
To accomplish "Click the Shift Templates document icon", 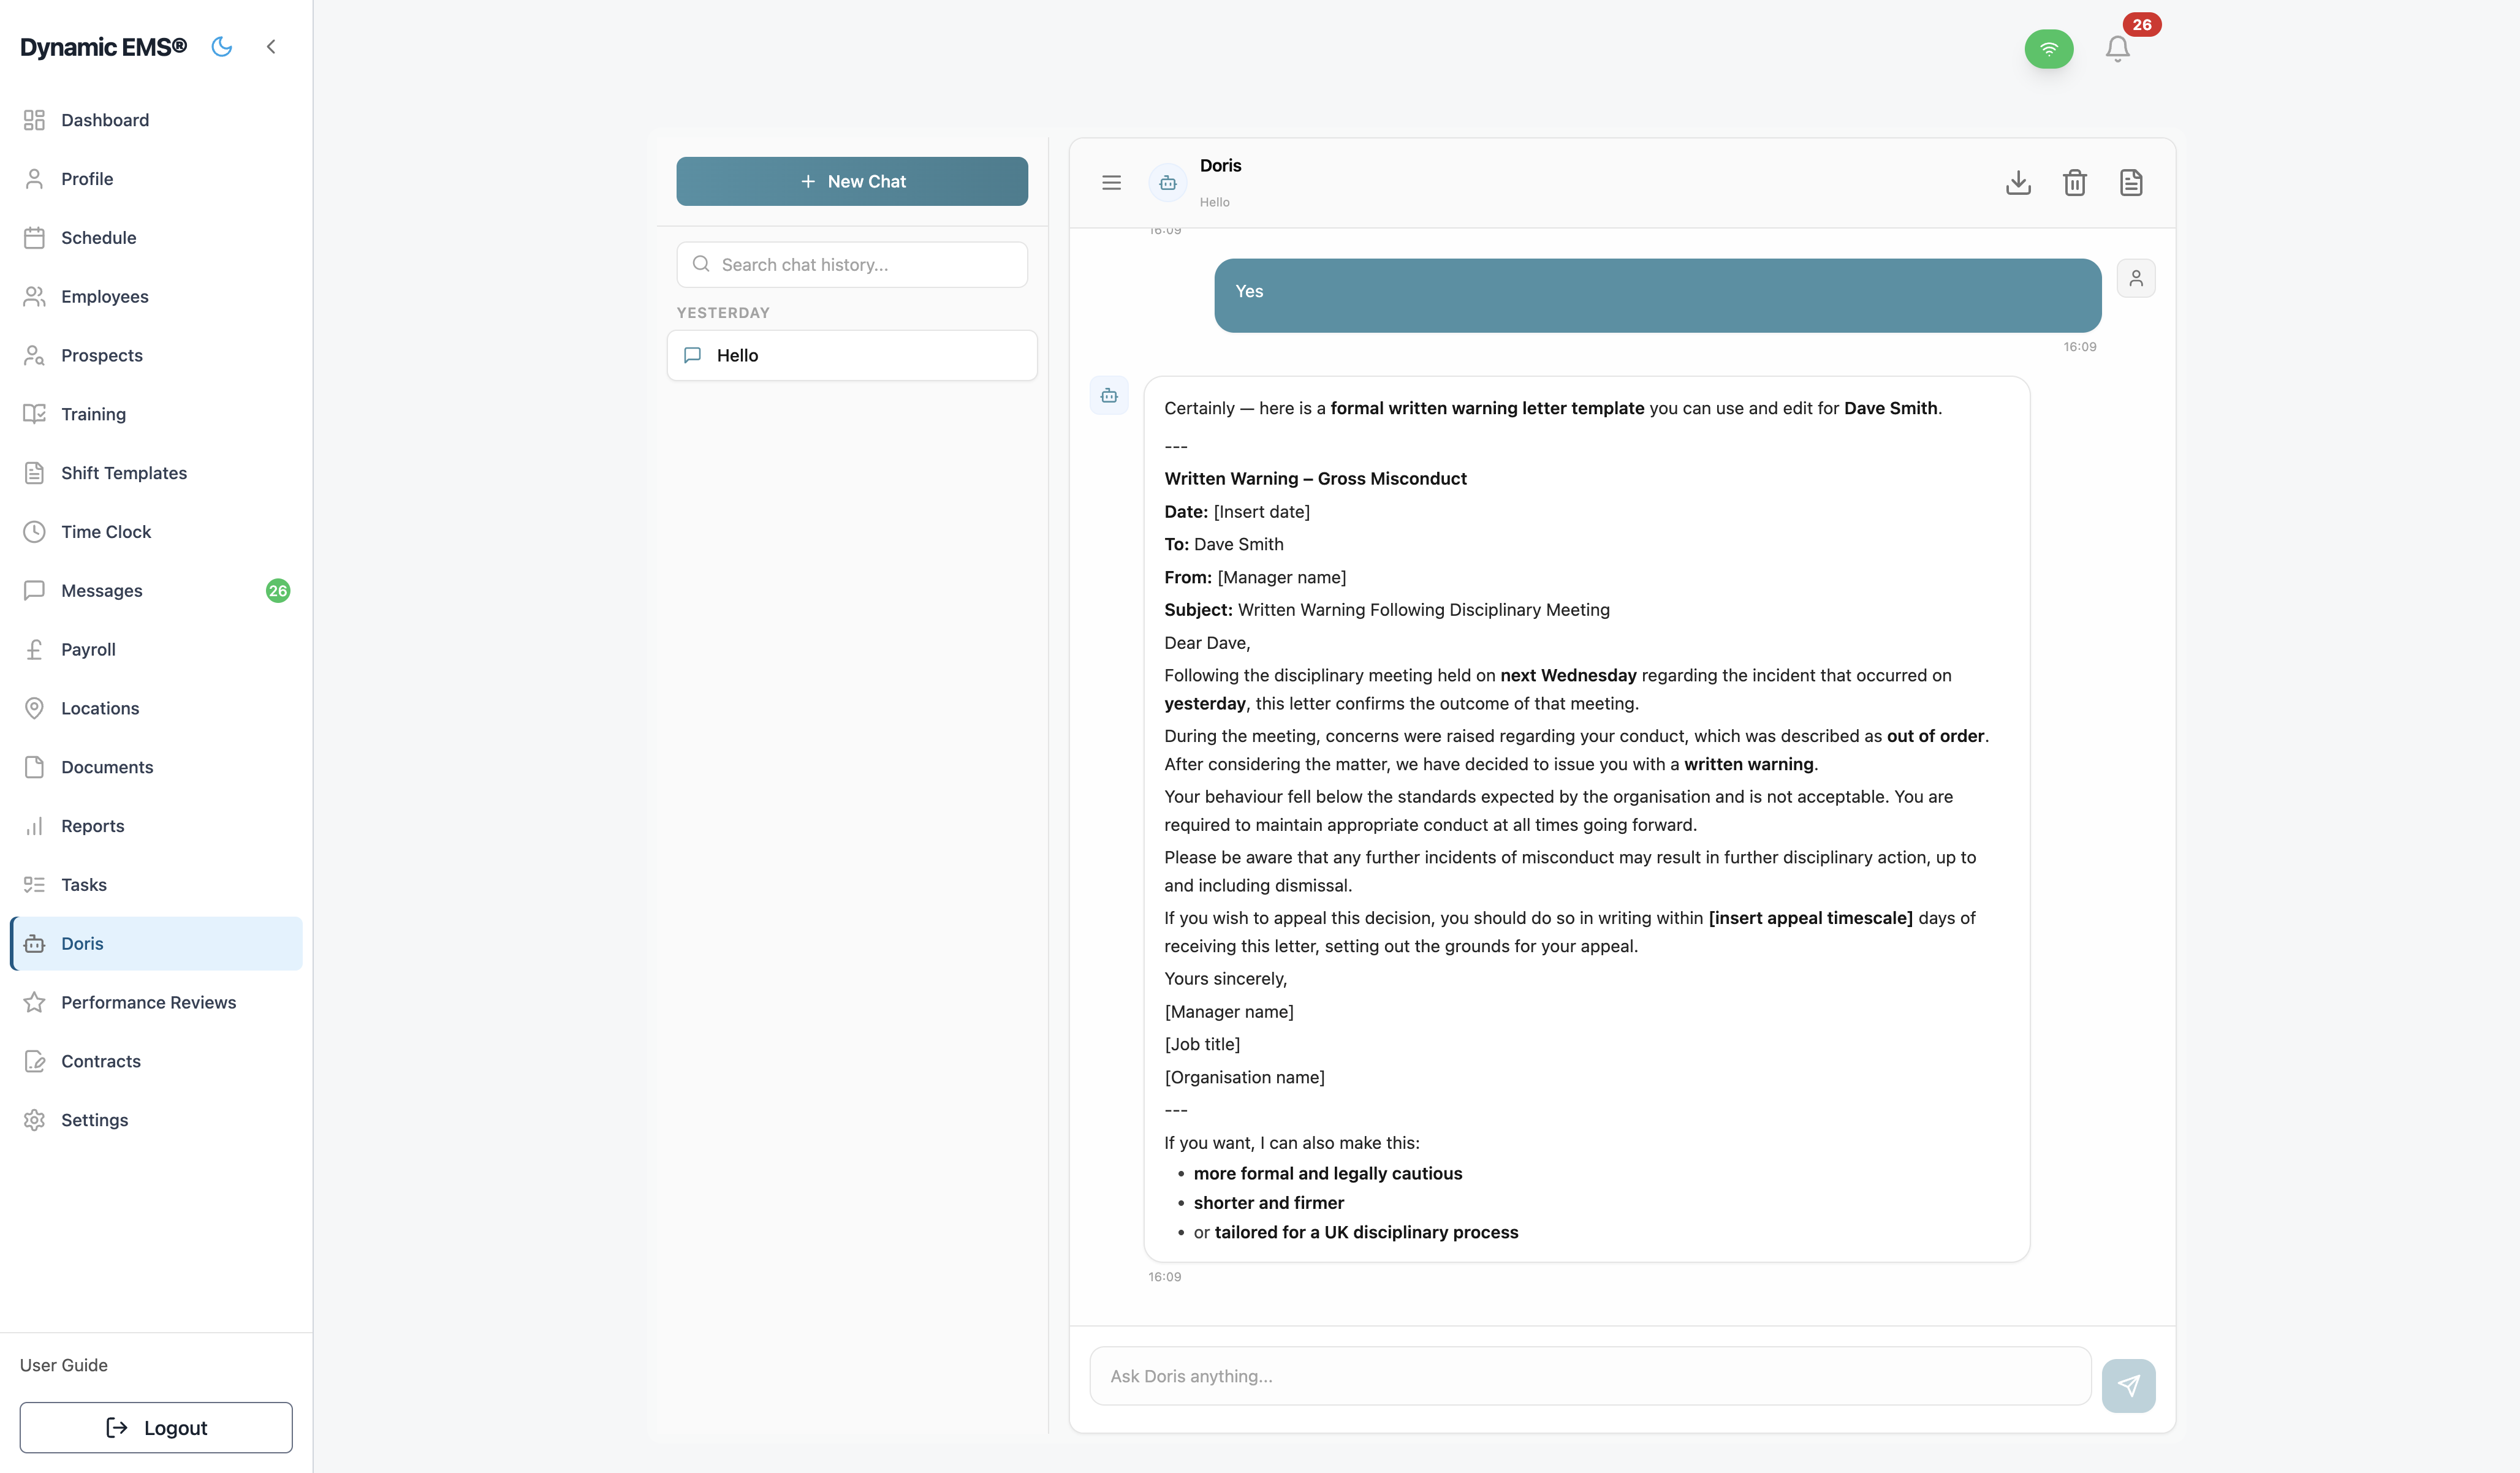I will 34,473.
